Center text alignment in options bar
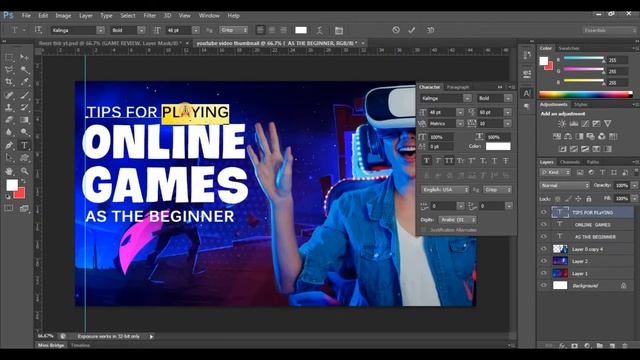The width and height of the screenshot is (640, 360). [x=271, y=30]
